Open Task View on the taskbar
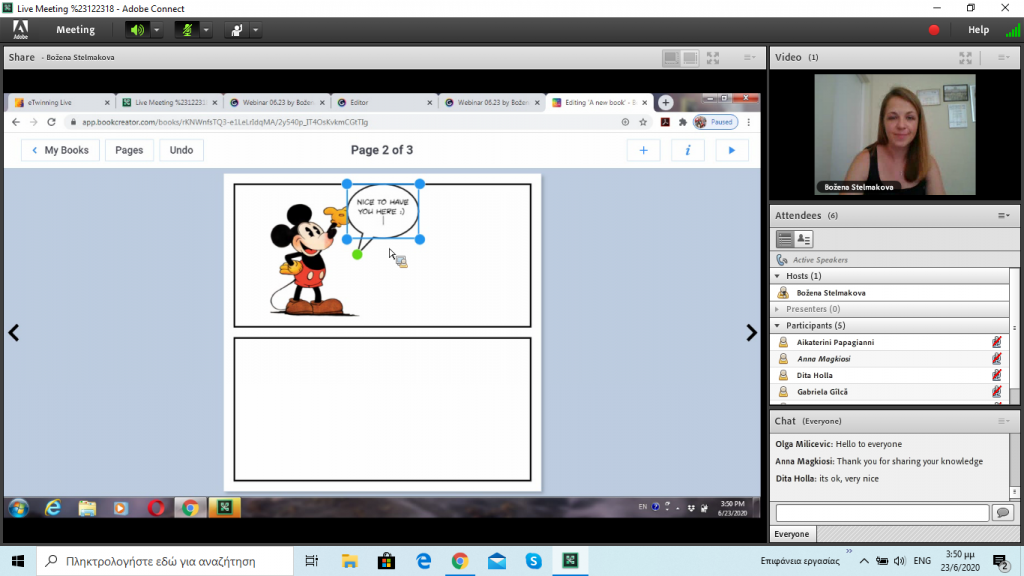1024x576 pixels. (x=312, y=561)
